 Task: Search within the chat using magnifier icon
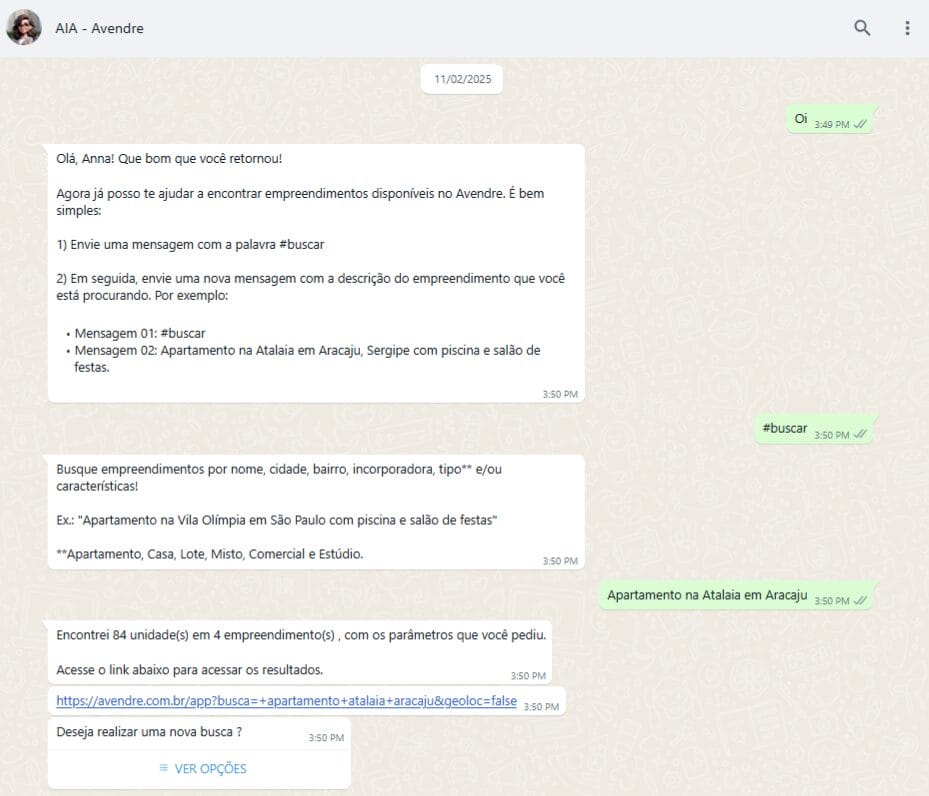[x=862, y=28]
